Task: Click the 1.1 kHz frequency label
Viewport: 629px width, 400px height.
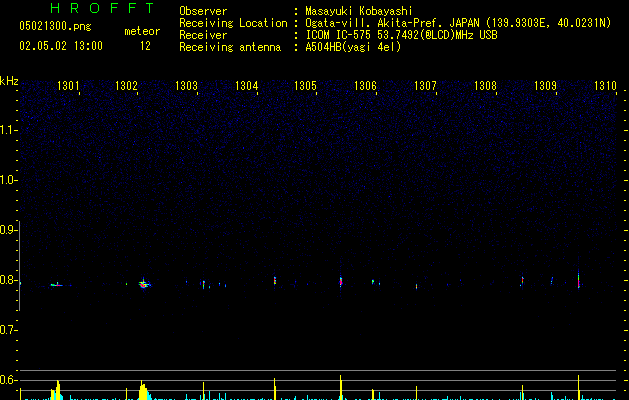Action: tap(8, 130)
